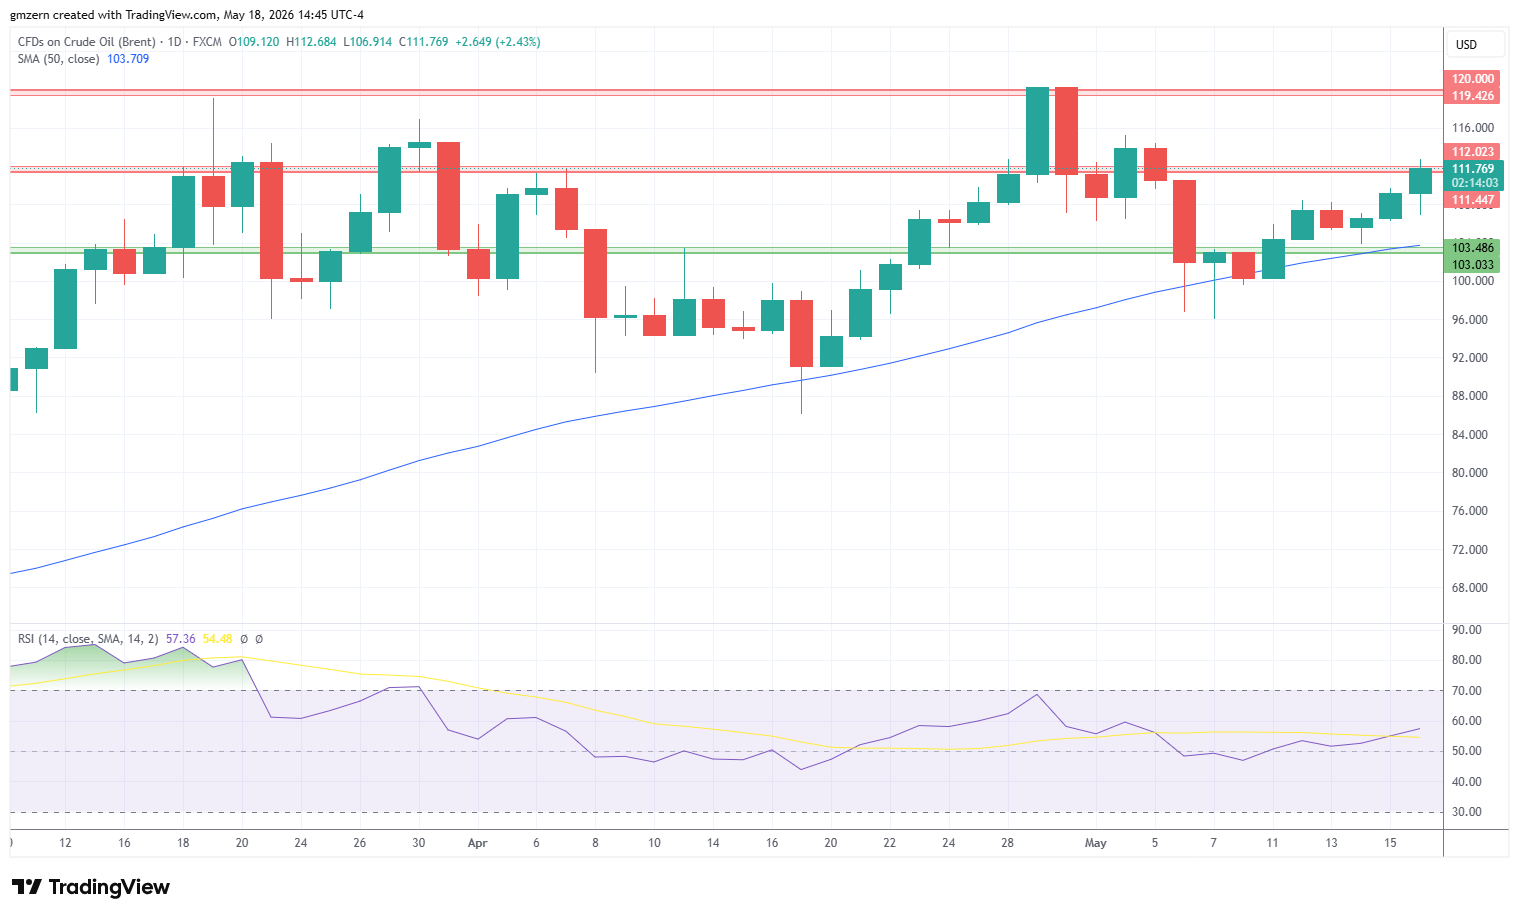The image size is (1519, 917).
Task: Click the high value H112.684
Action: 311,42
